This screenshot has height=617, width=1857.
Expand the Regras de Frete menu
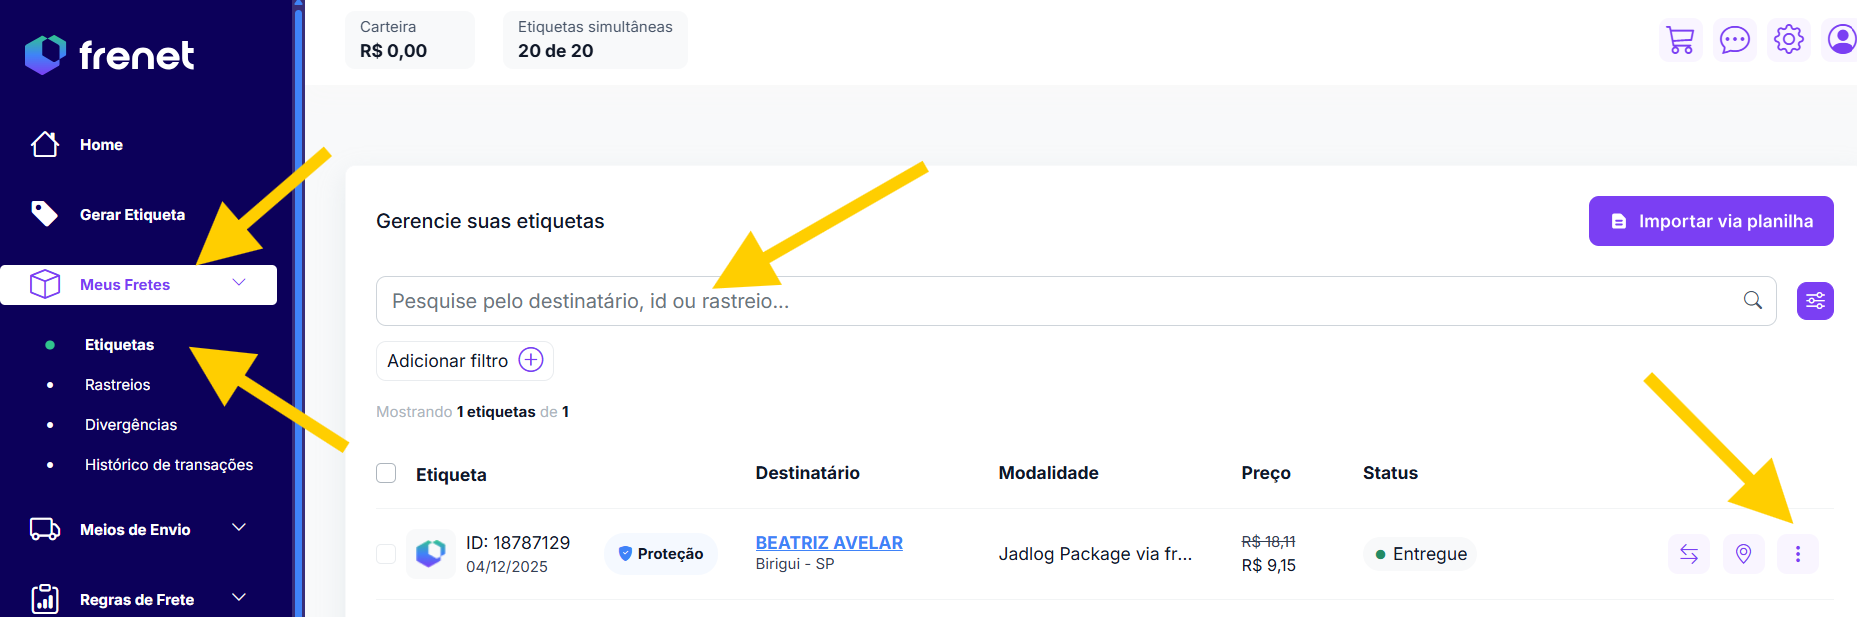(x=239, y=598)
